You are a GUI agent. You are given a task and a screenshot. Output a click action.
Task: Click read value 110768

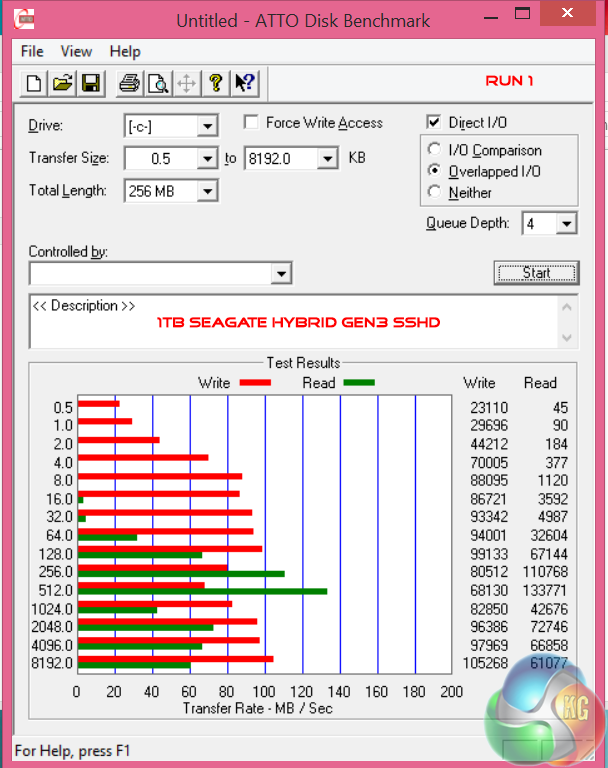pos(545,572)
